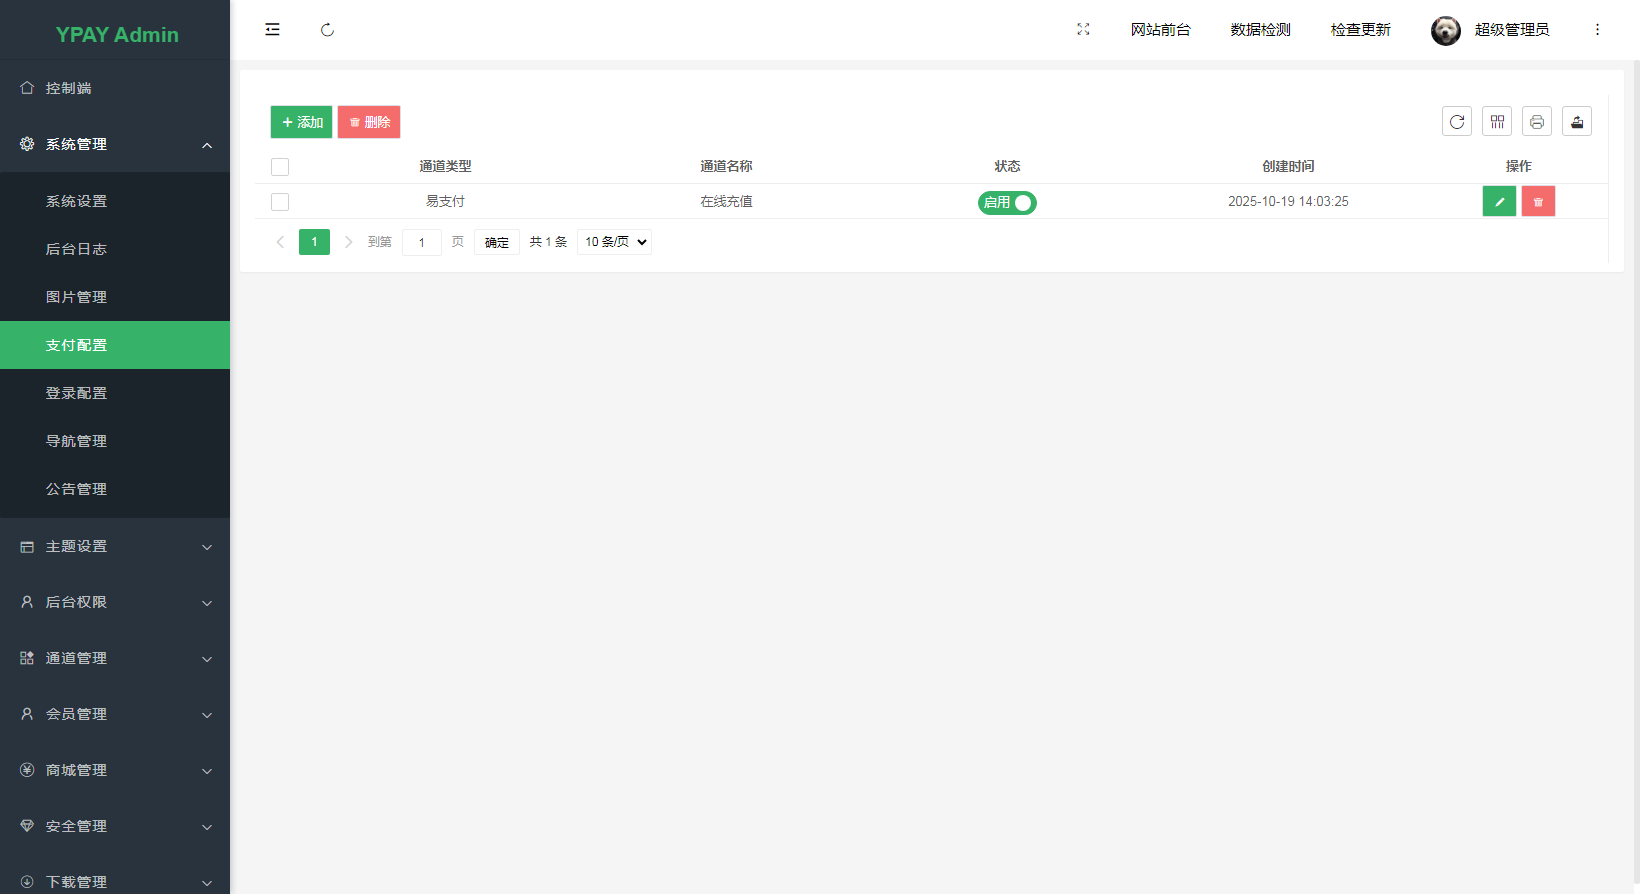Check the select-all checkbox in table header

point(280,167)
